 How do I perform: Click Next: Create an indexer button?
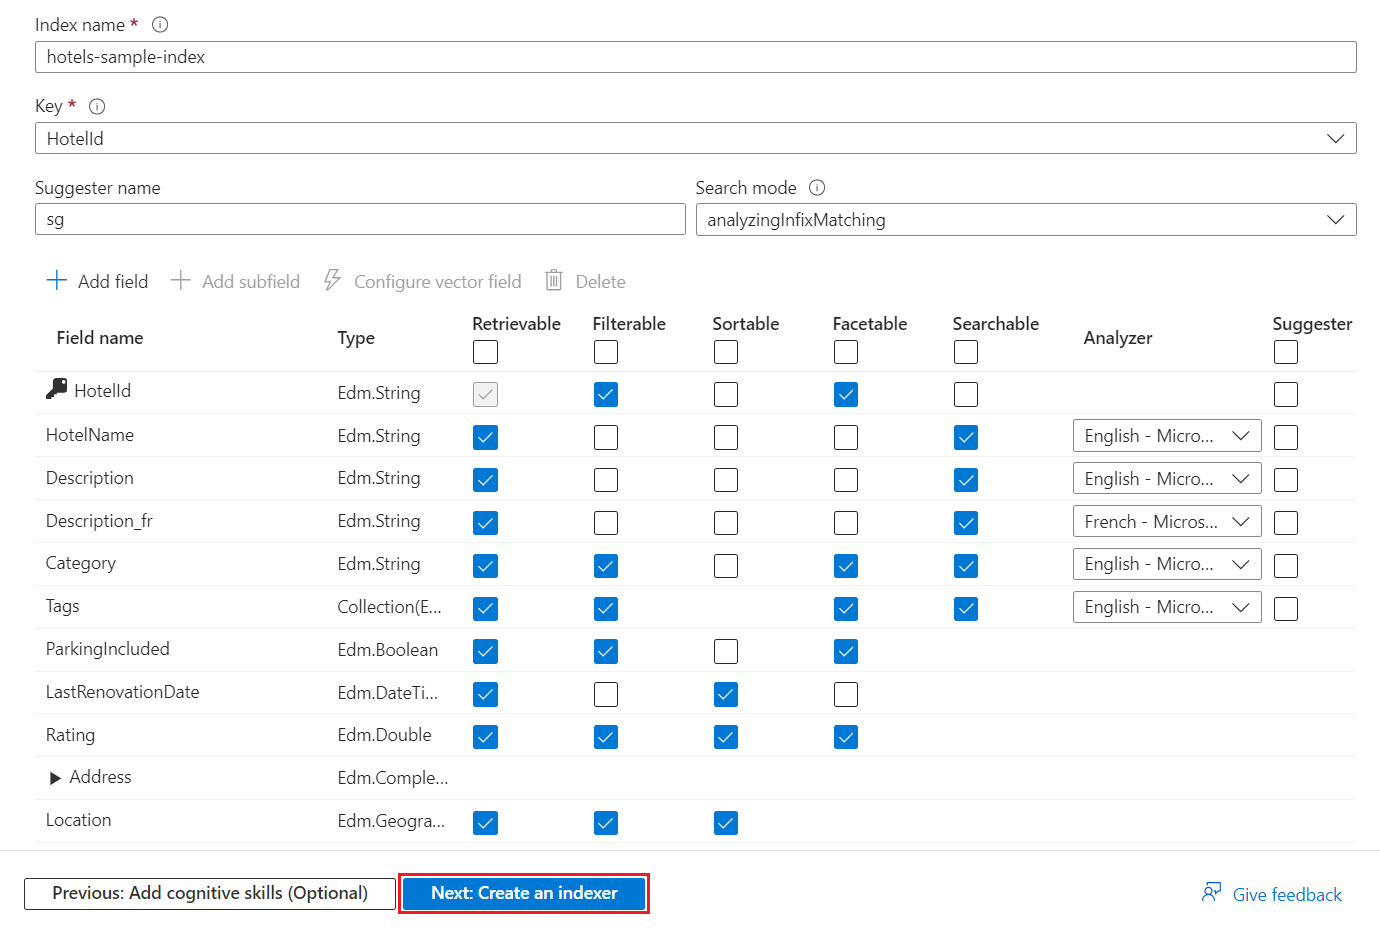tap(524, 893)
